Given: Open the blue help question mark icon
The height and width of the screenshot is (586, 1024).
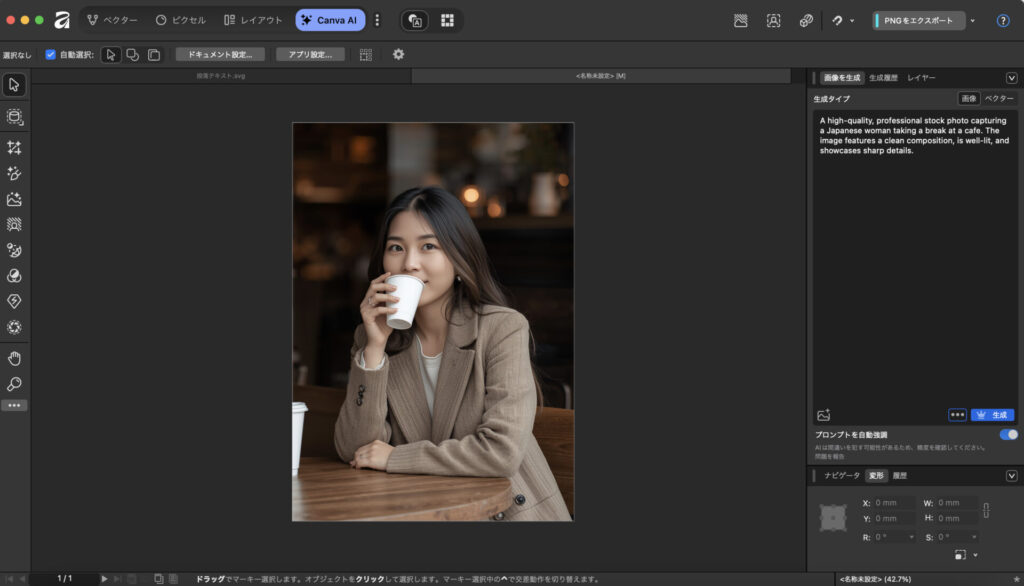Looking at the screenshot, I should click(x=1003, y=20).
